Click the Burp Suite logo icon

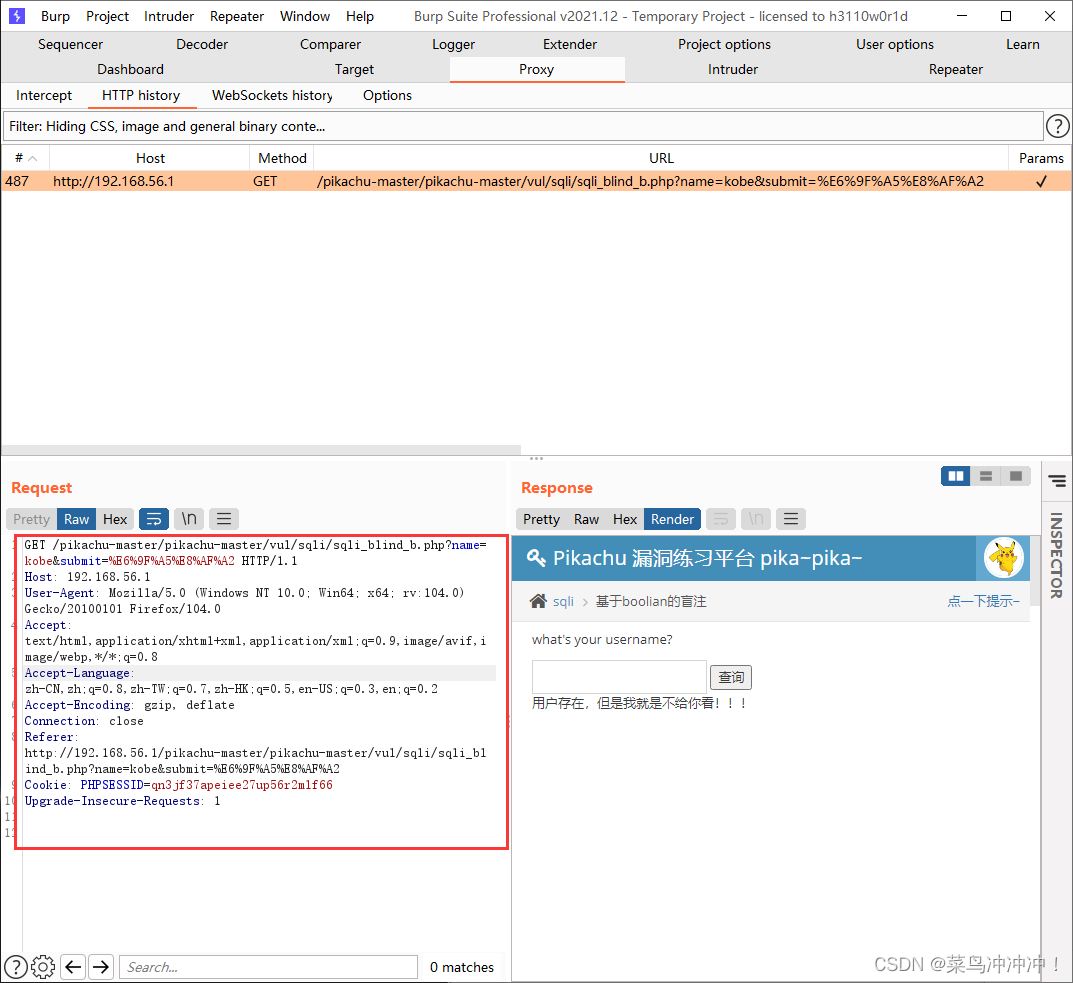pos(16,16)
